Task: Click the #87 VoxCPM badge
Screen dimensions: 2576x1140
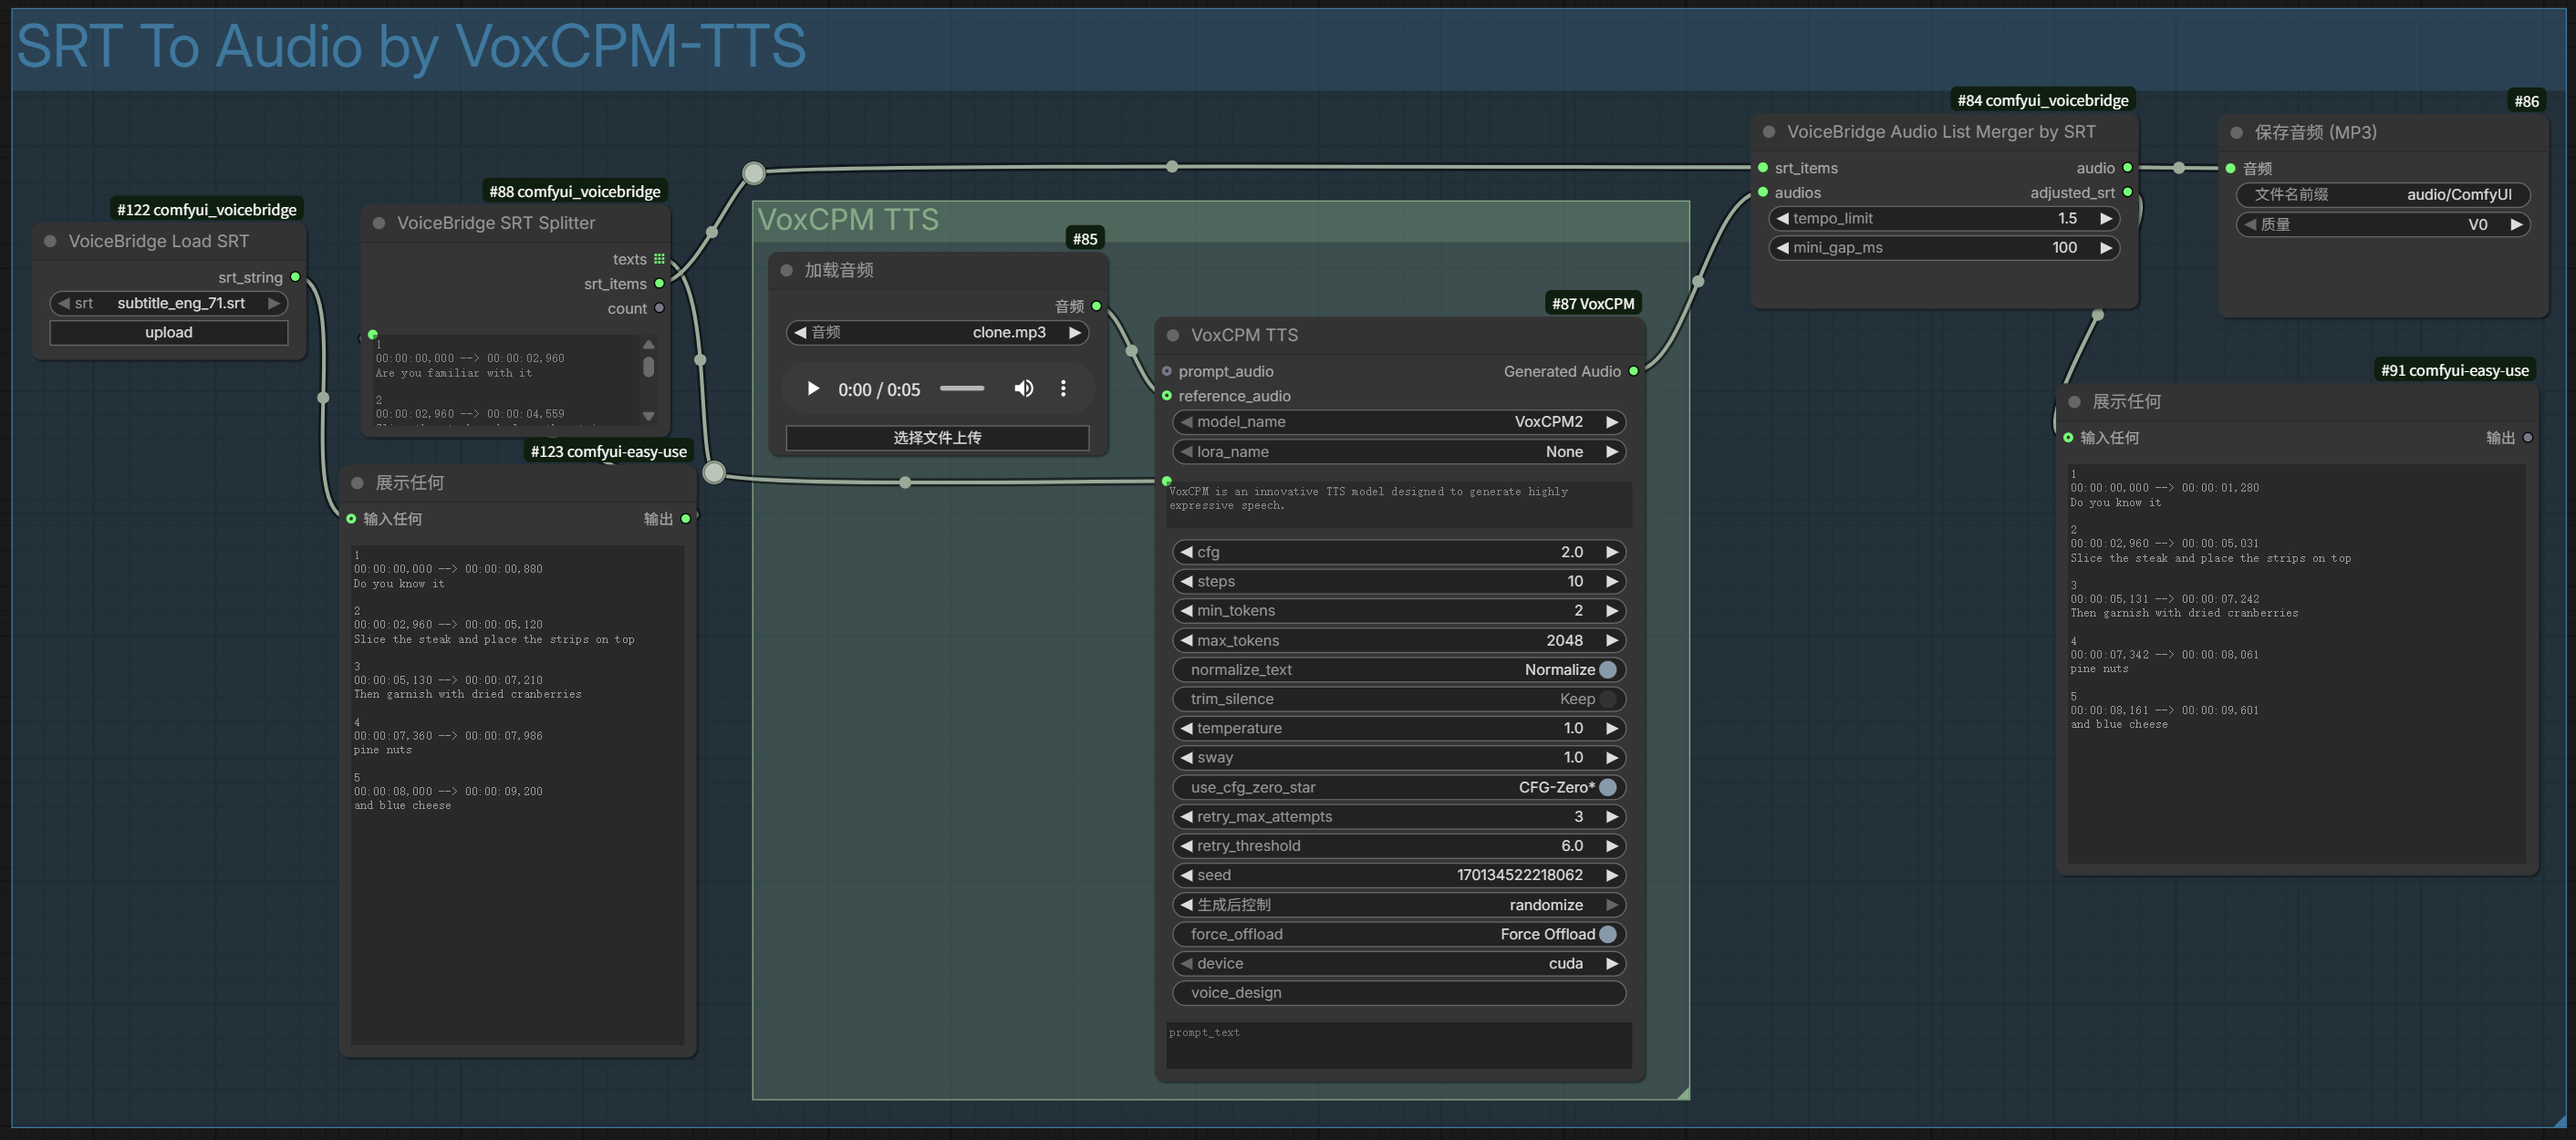Action: (x=1593, y=303)
